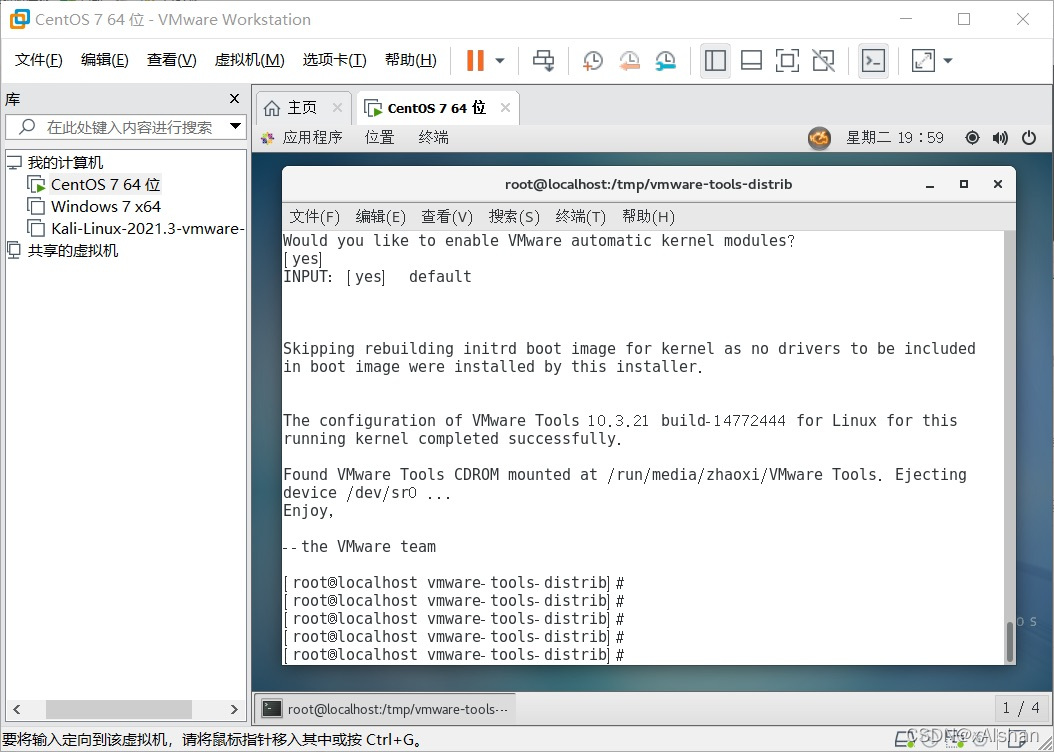Viewport: 1054px width, 752px height.
Task: Revert the VM to its snapshot
Action: 629,60
